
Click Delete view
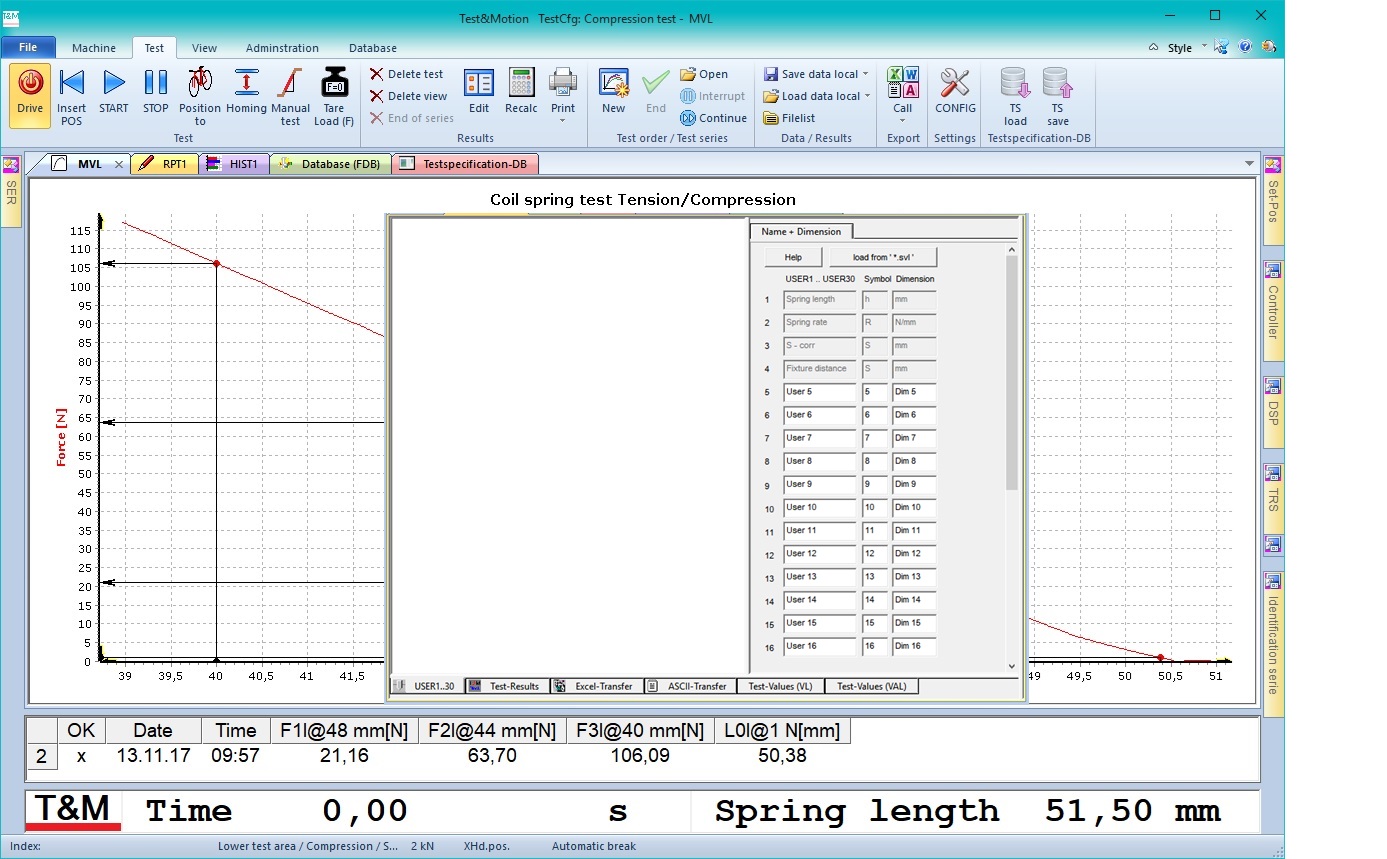point(409,96)
